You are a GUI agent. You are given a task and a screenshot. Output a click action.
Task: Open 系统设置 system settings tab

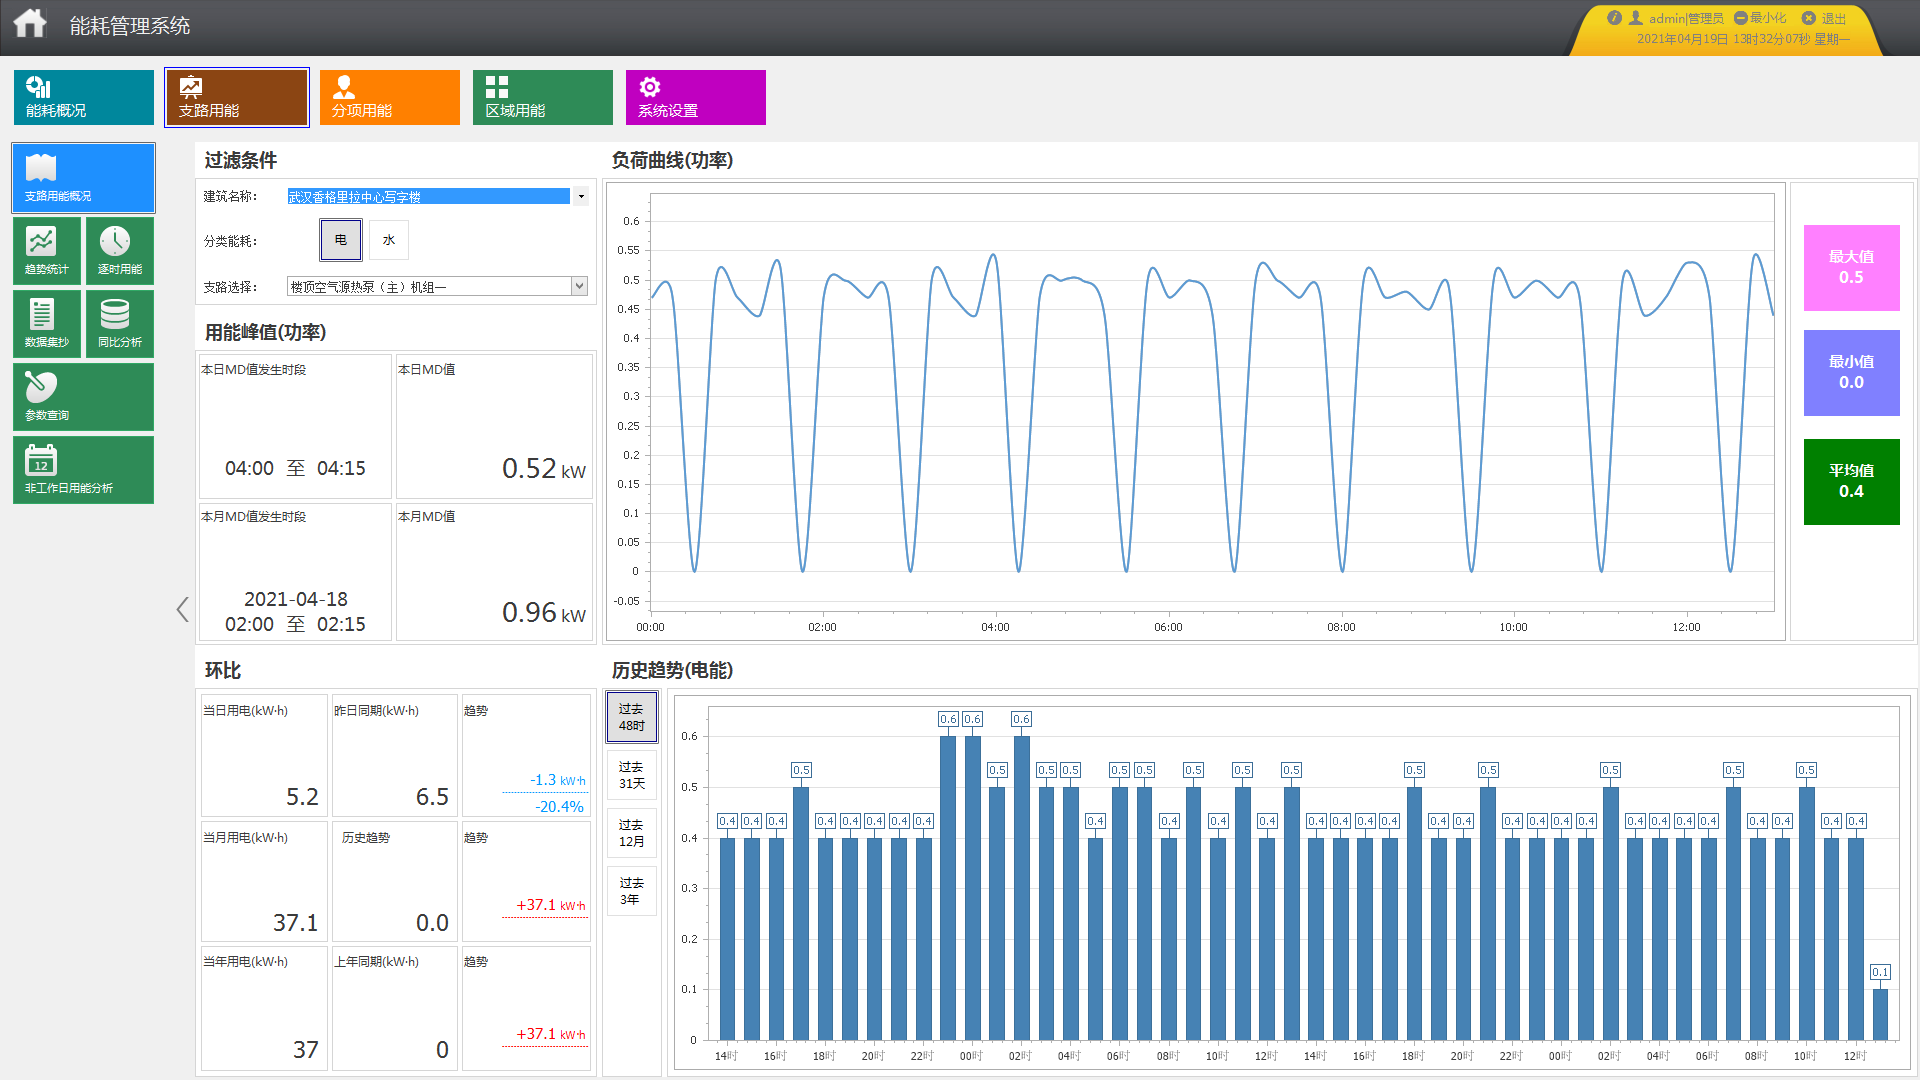[695, 97]
